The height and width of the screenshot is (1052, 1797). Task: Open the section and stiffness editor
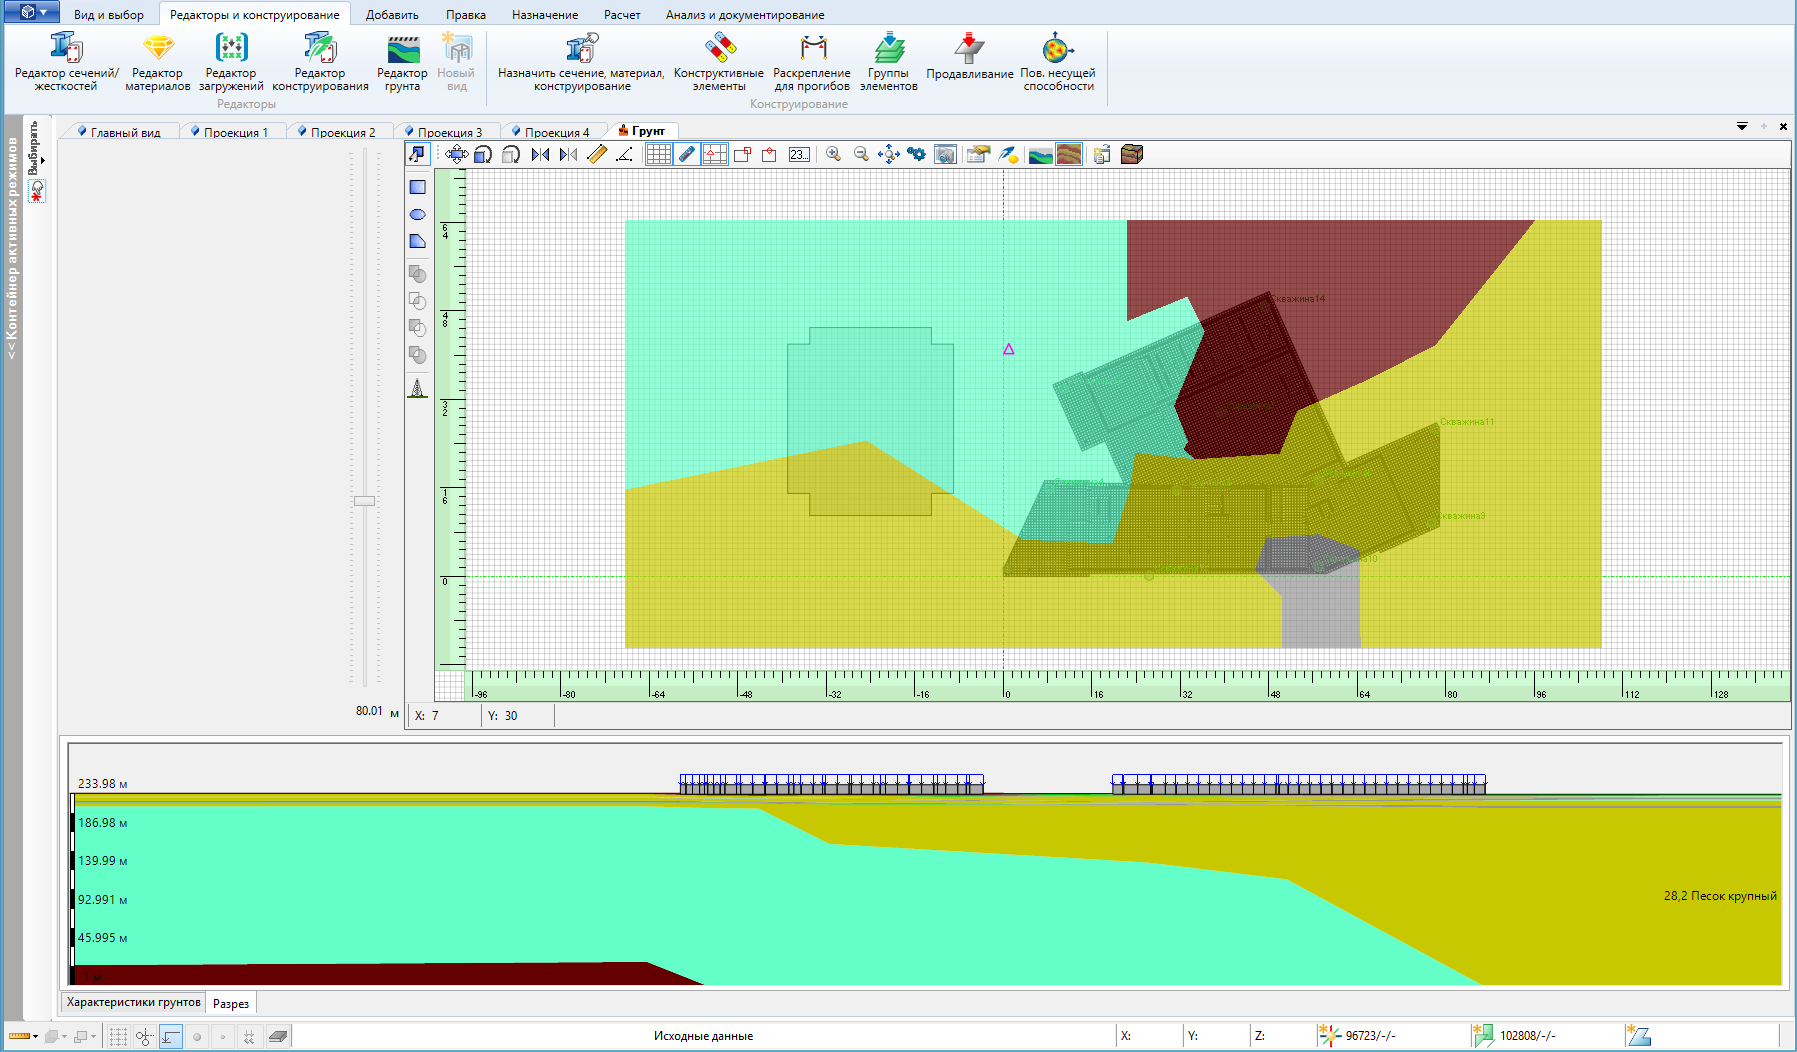[66, 61]
